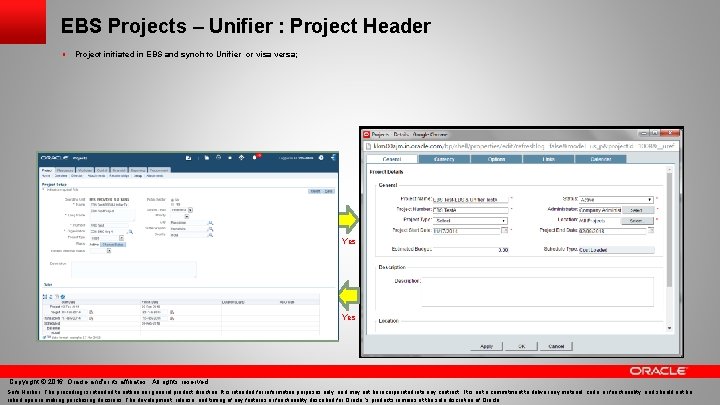Click the Chrome address bar URL
The height and width of the screenshot is (405, 720).
point(523,146)
